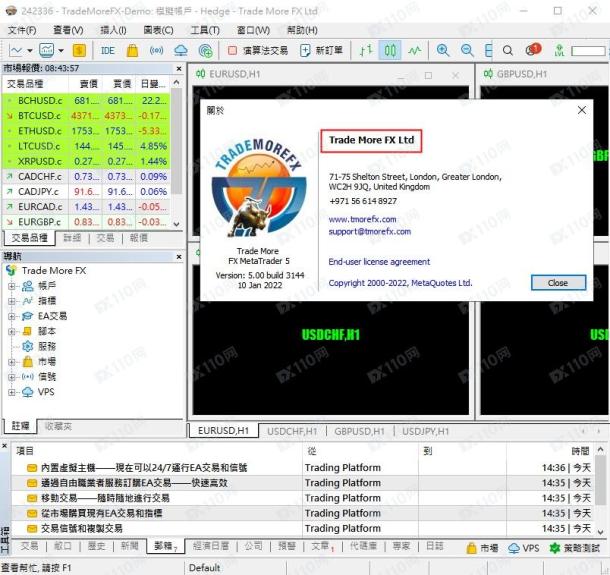
Task: Switch to 詳細 tab in Market Watch
Action: click(x=72, y=238)
